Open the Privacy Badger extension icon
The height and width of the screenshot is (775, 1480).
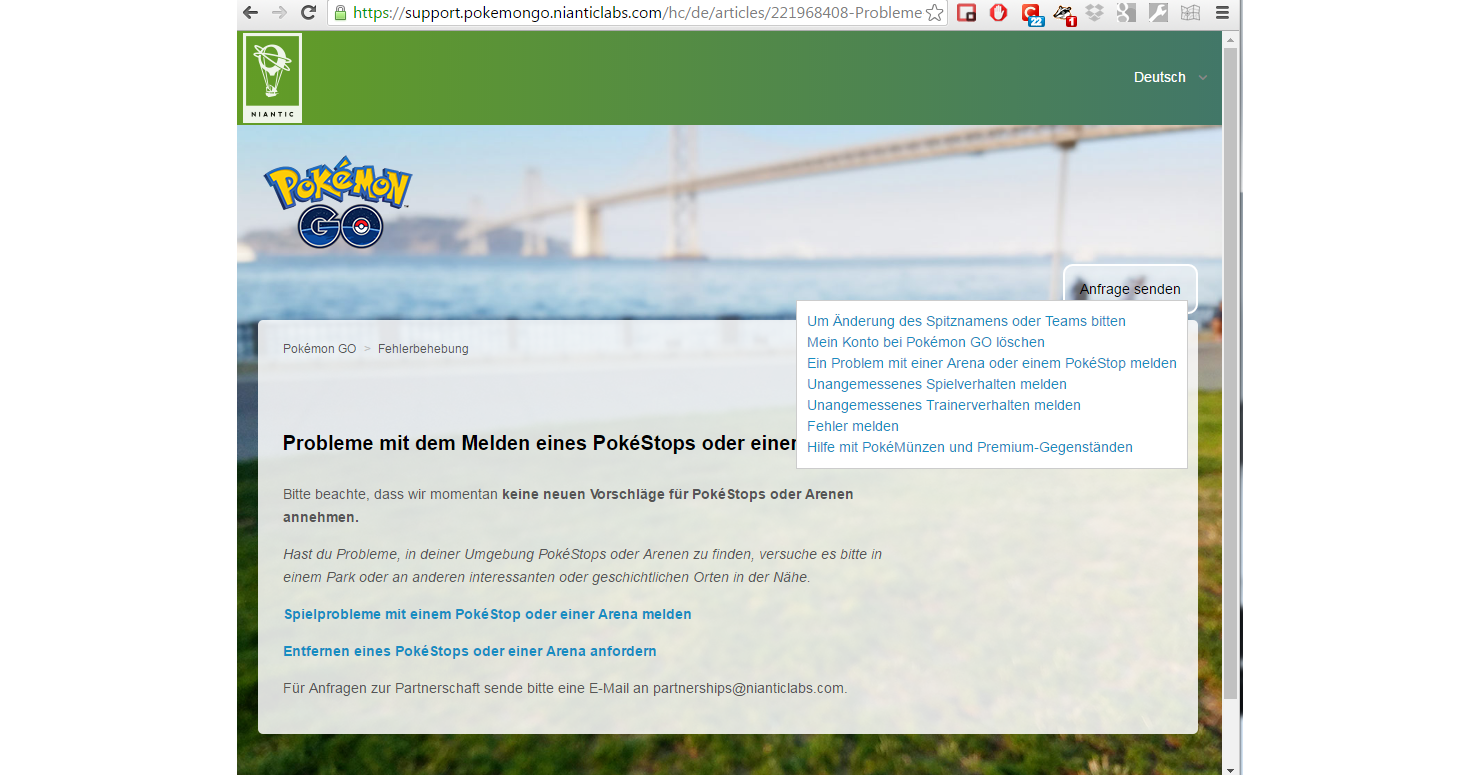(1063, 13)
